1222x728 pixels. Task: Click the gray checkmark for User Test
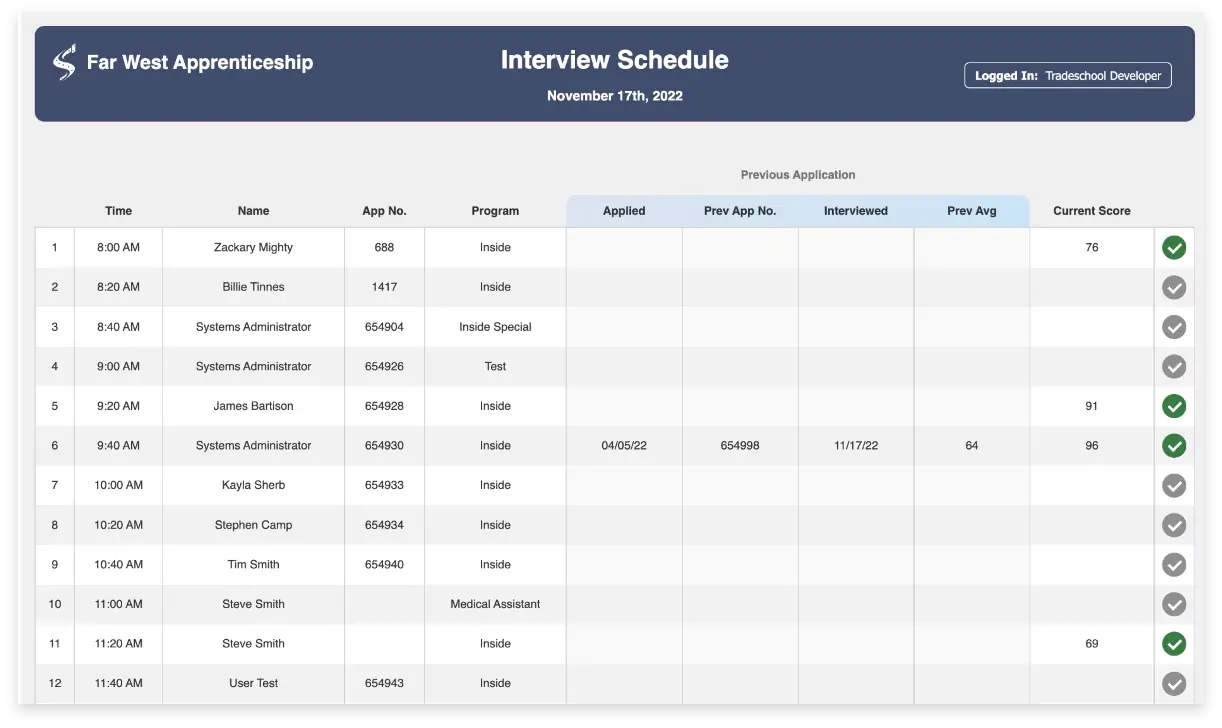1174,683
